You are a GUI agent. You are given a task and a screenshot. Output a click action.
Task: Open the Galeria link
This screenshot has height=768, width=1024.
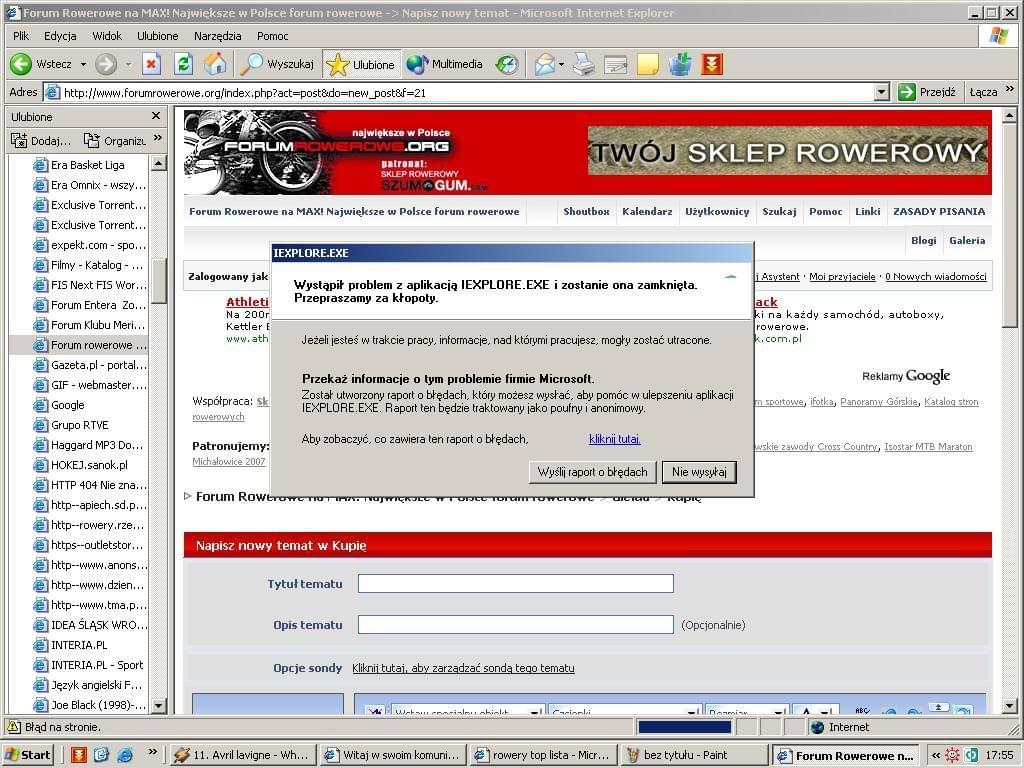point(967,241)
